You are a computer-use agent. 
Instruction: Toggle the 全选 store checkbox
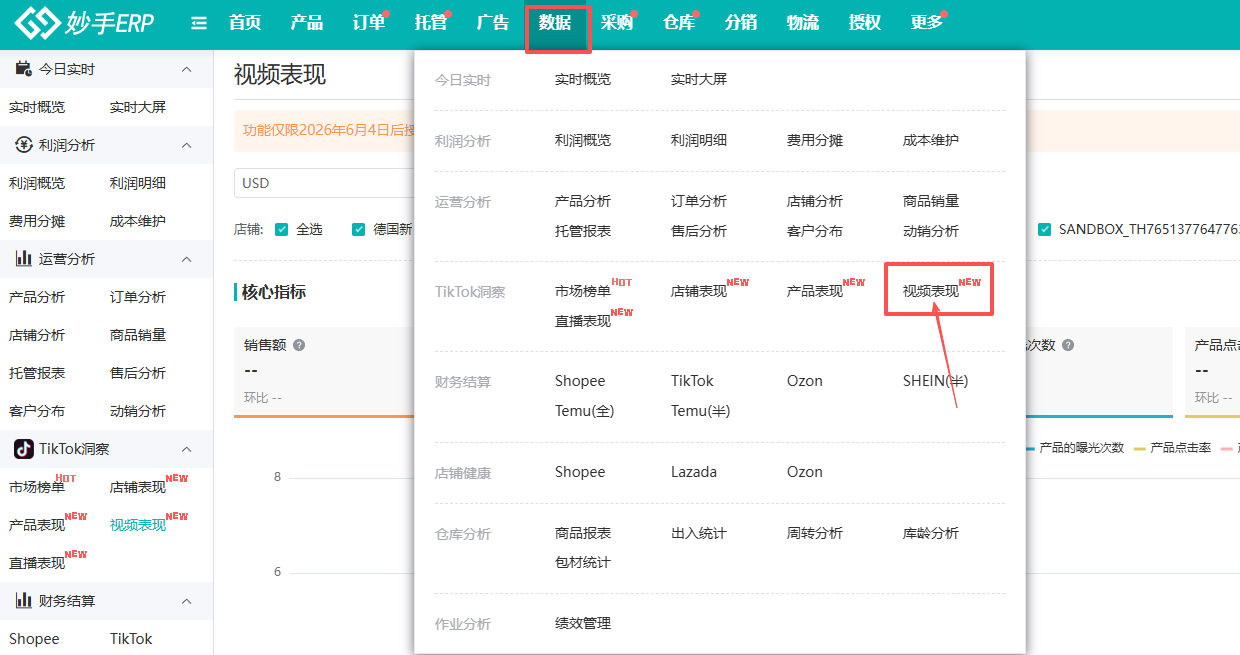point(282,229)
